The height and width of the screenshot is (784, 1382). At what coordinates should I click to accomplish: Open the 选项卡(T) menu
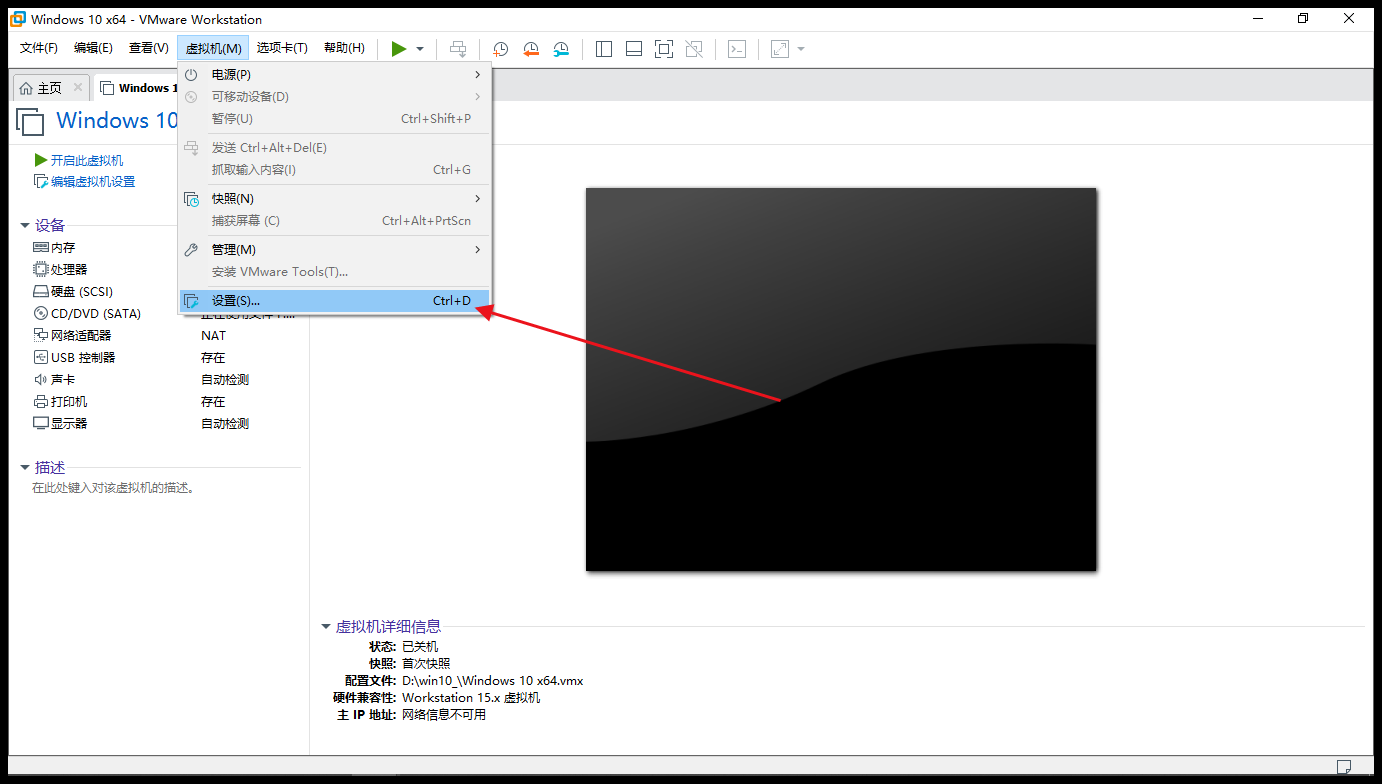(282, 48)
